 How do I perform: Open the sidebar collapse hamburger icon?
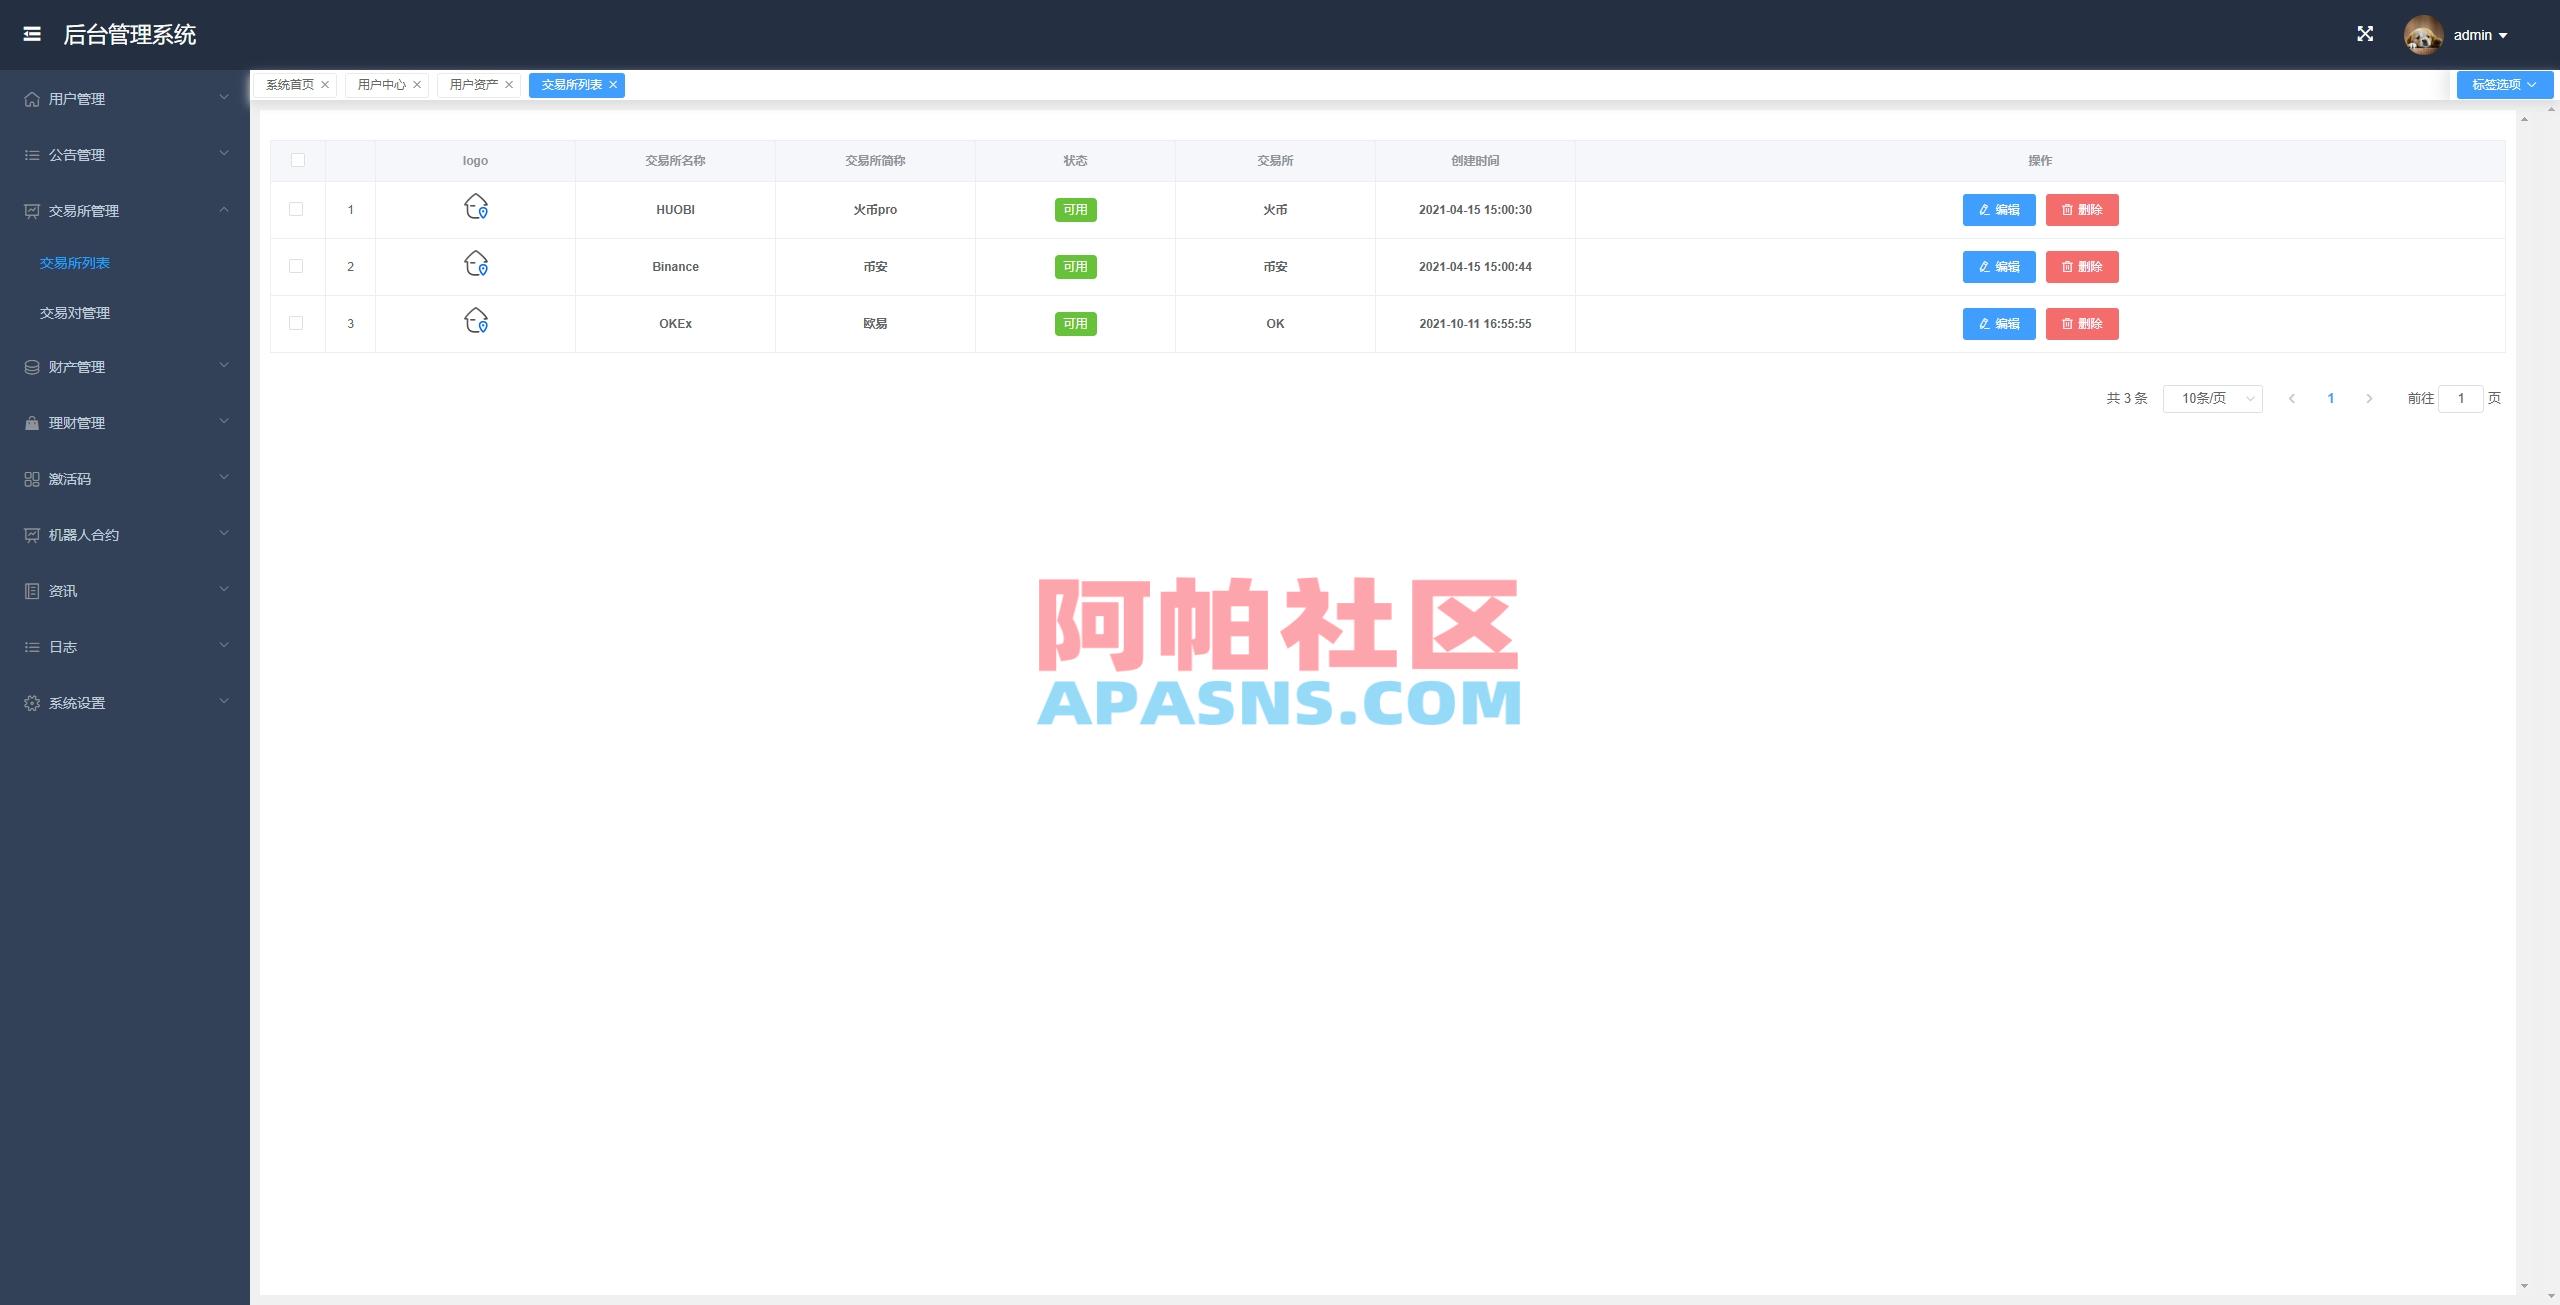tap(32, 34)
